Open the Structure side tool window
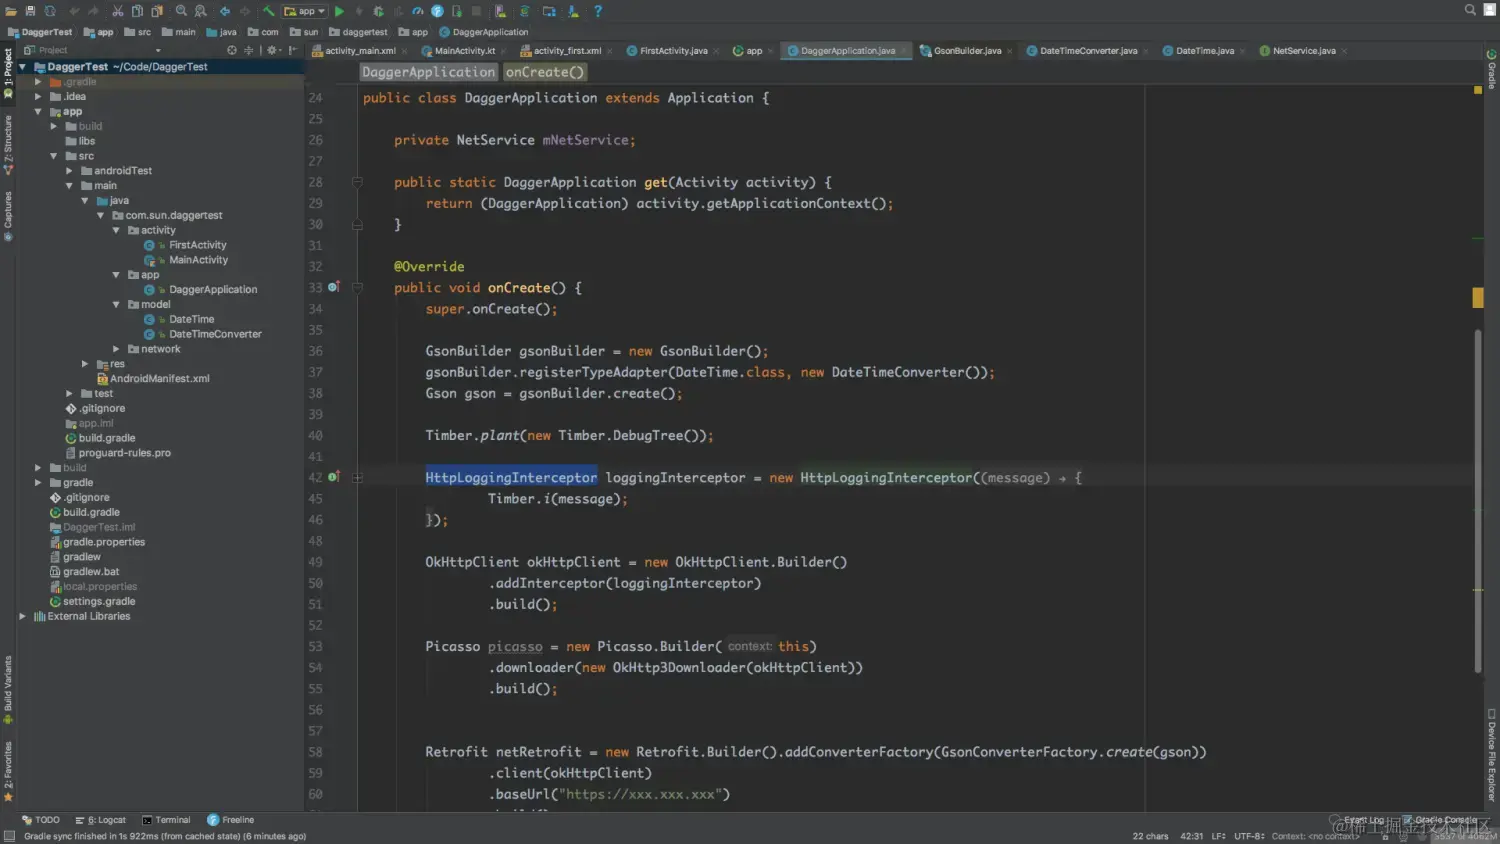This screenshot has width=1500, height=844. [x=8, y=144]
